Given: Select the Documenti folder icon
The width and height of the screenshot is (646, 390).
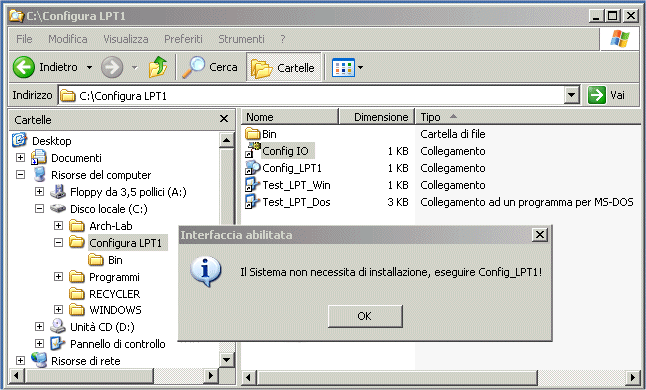Looking at the screenshot, I should pos(39,157).
